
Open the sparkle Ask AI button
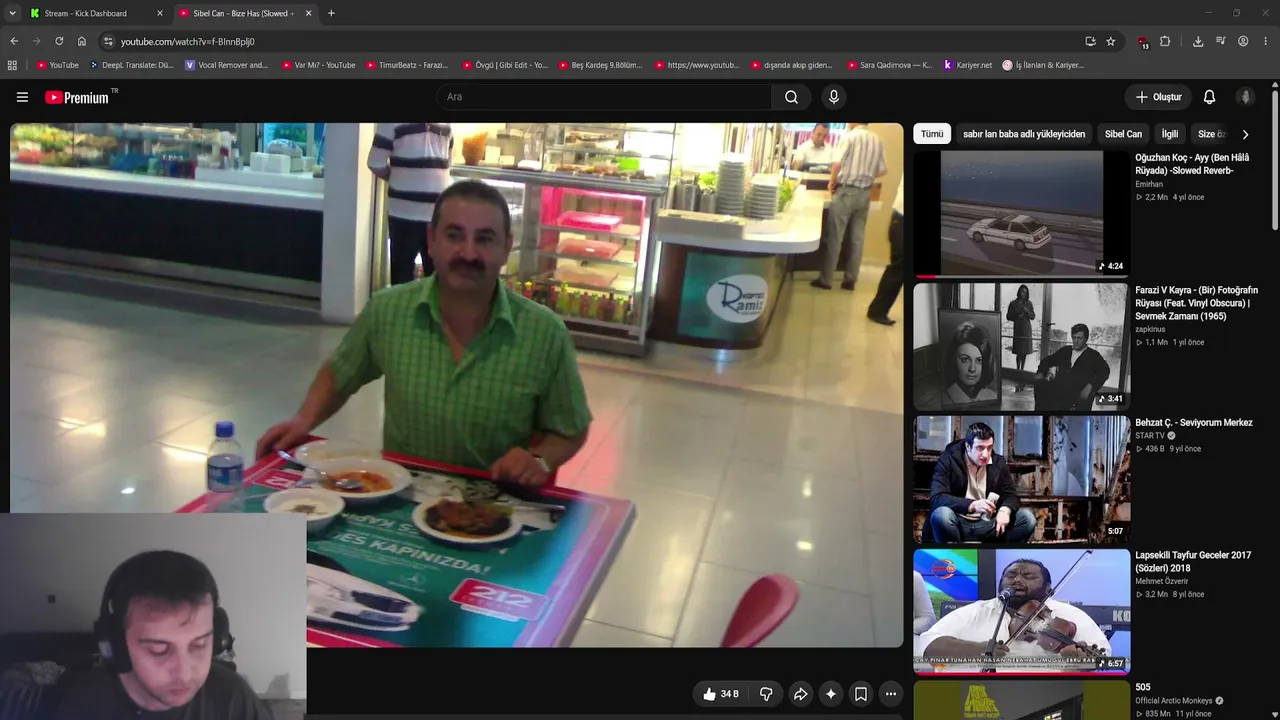point(830,694)
